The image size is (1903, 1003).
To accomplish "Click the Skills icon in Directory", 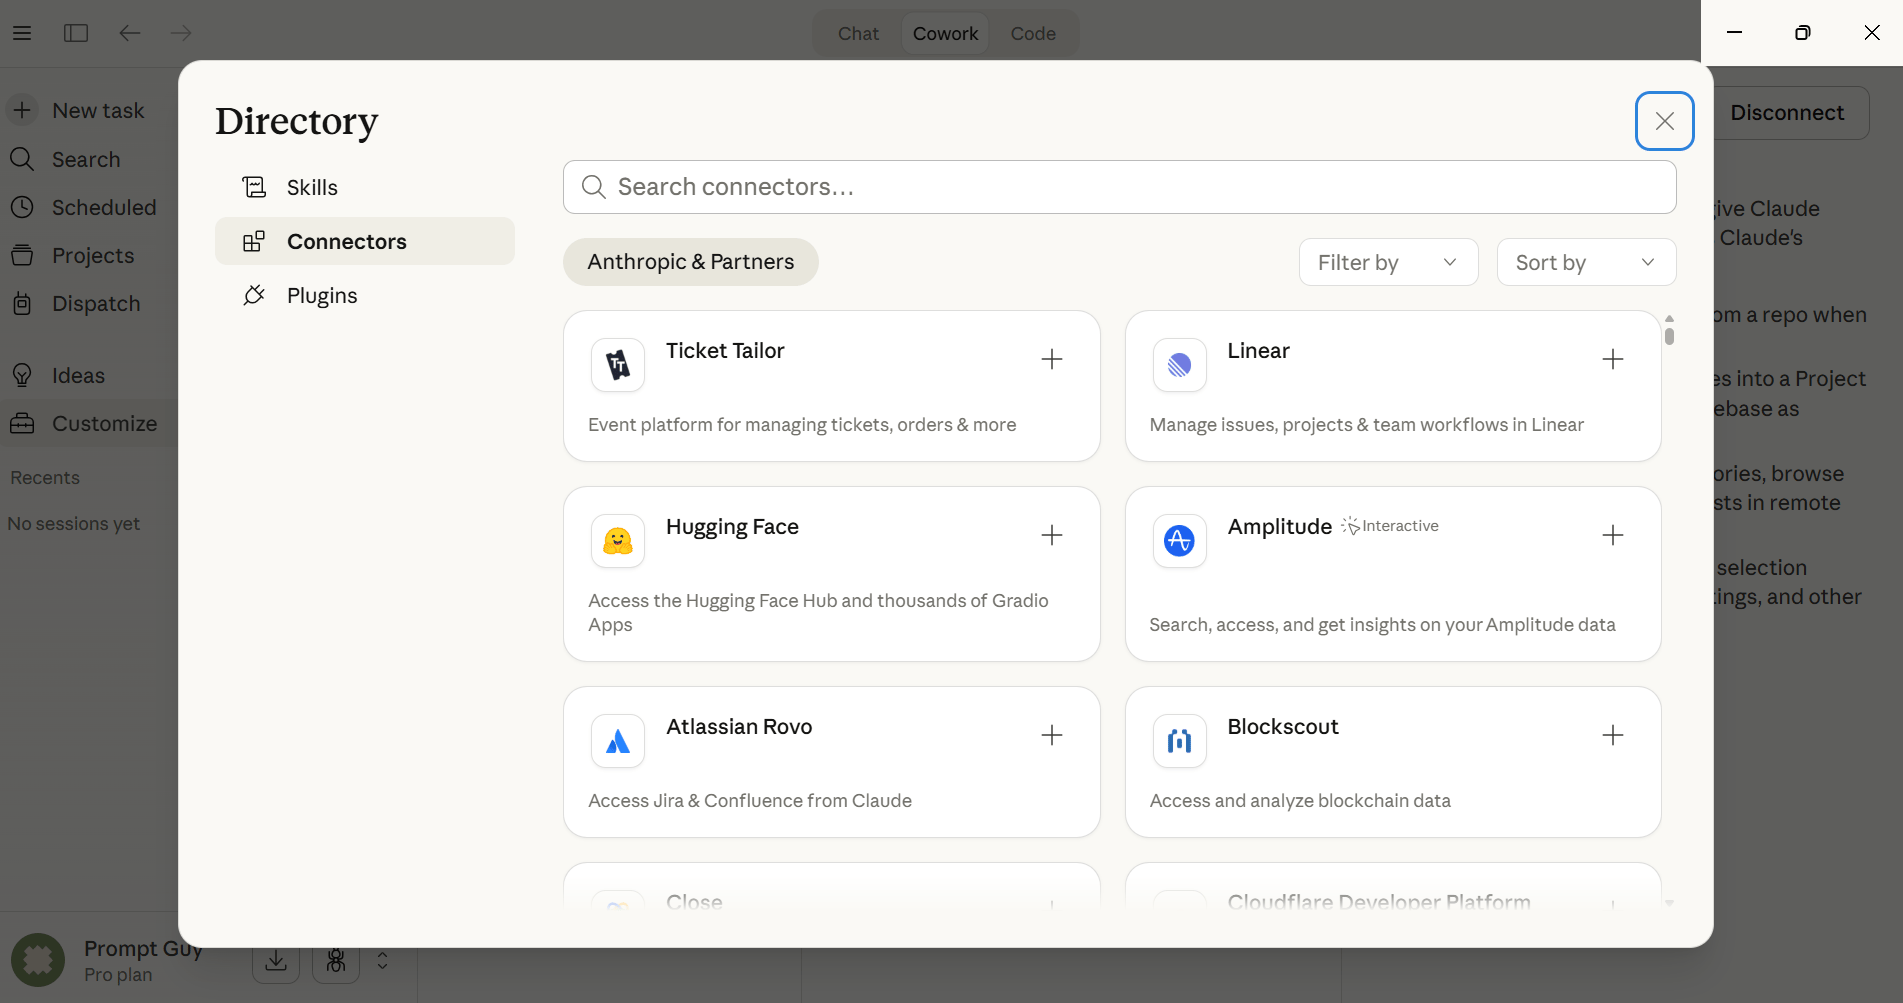I will (x=254, y=187).
